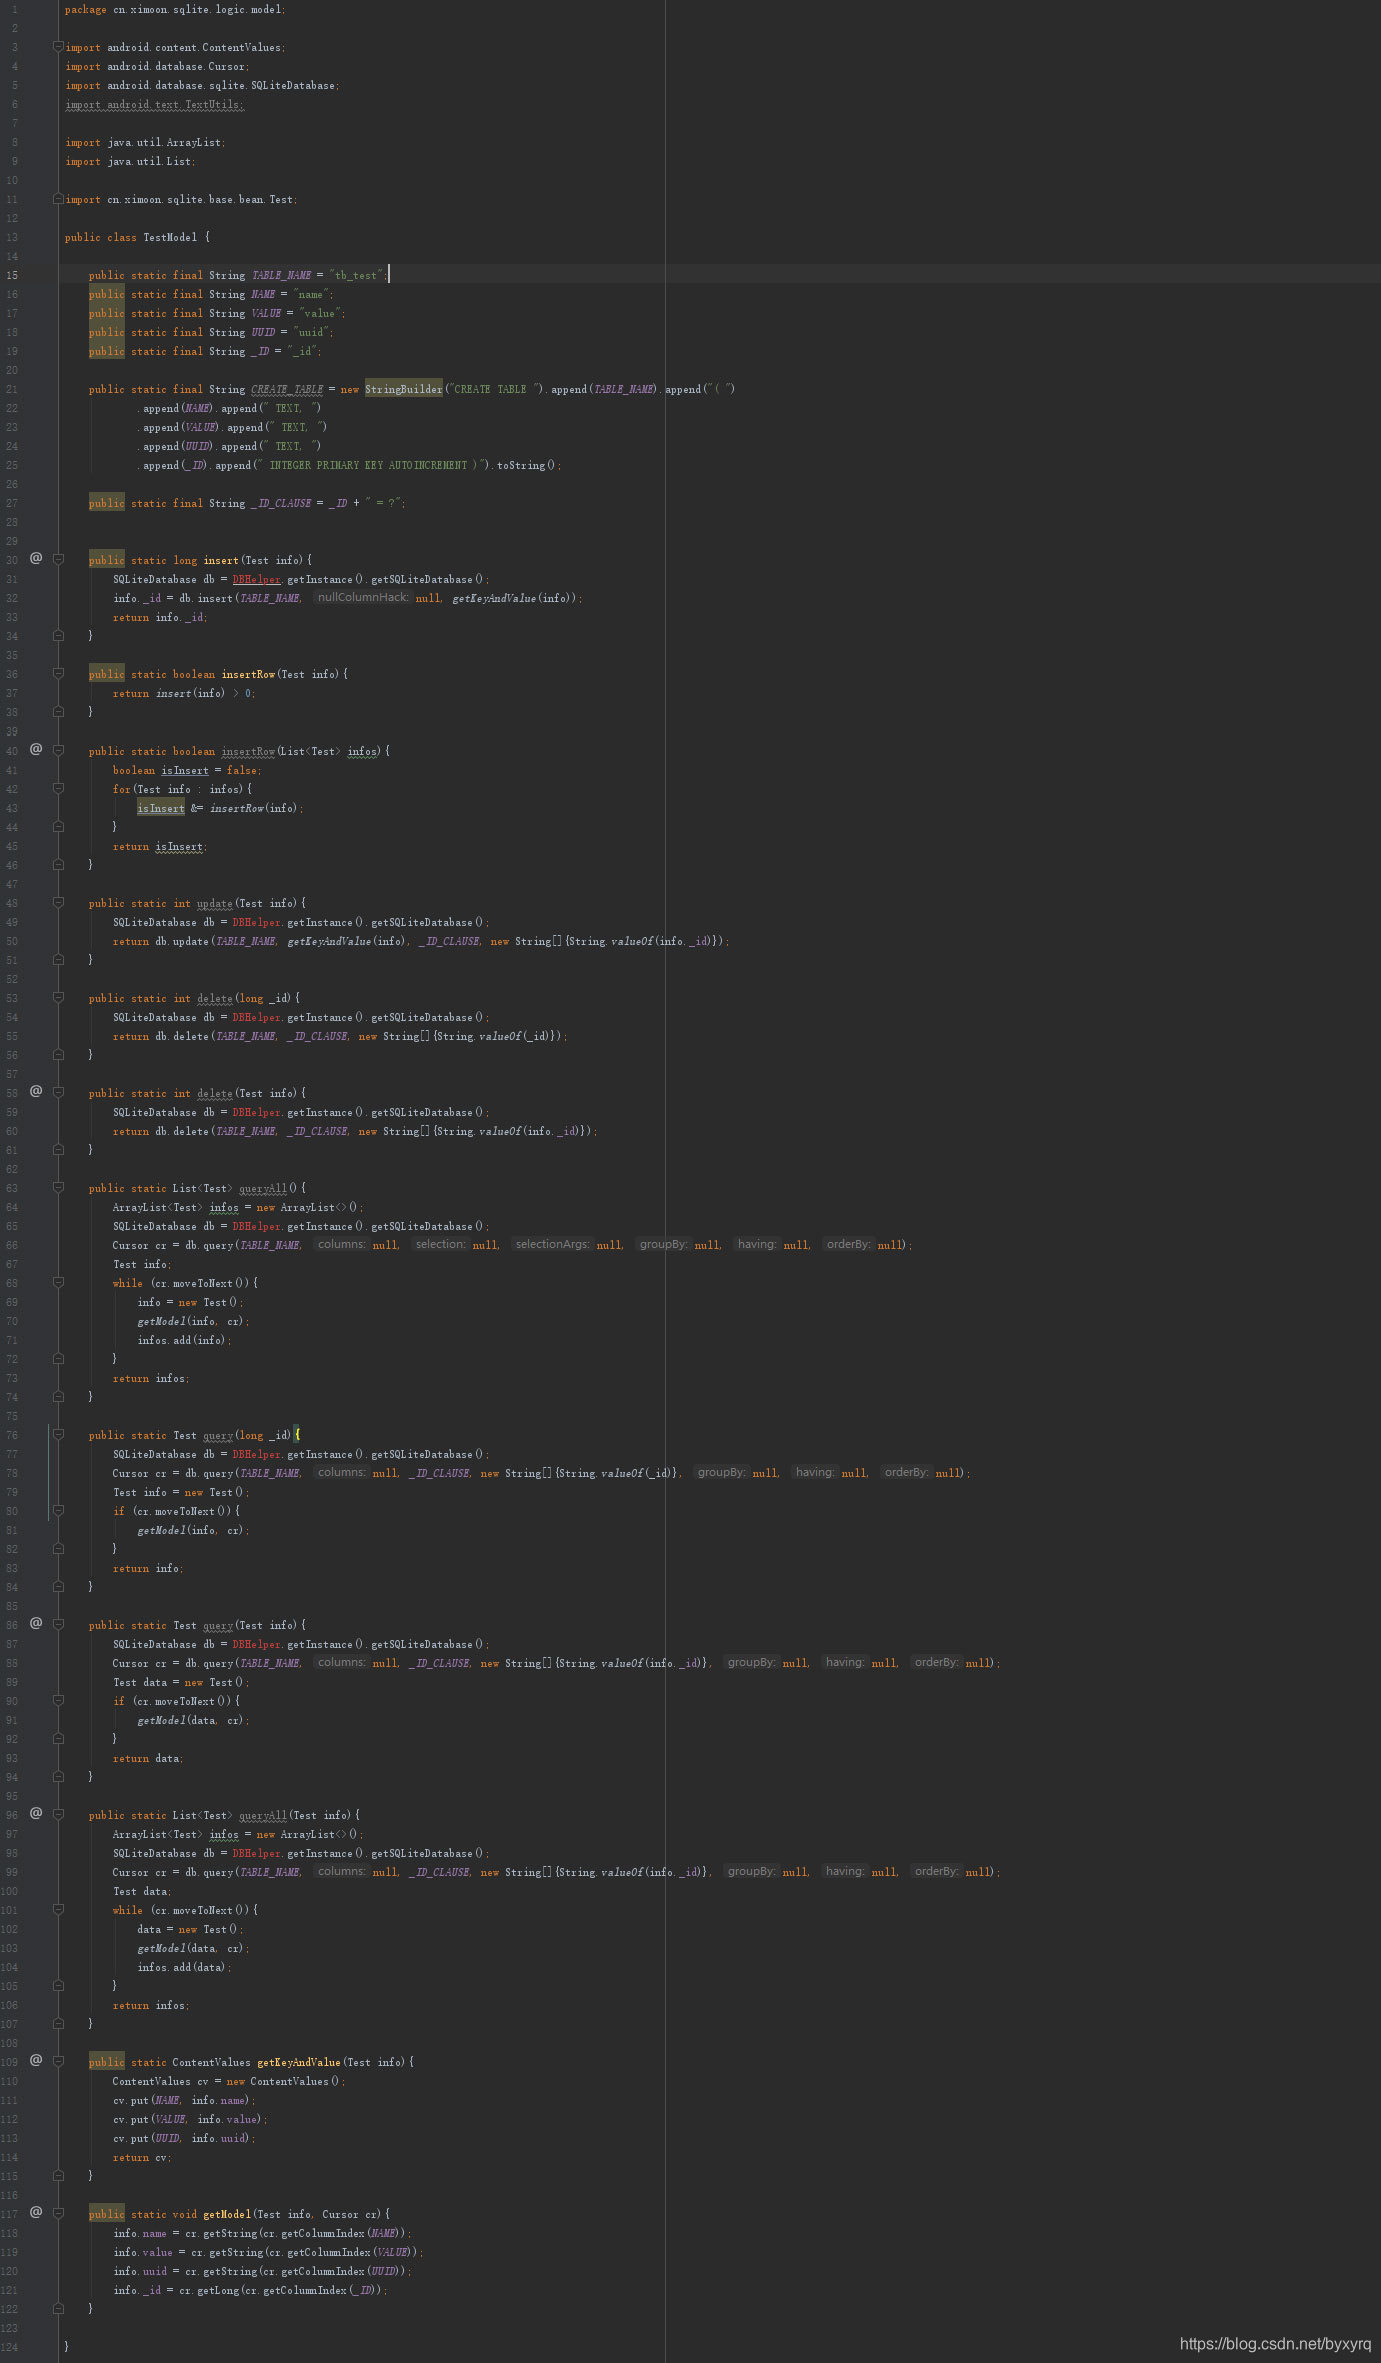Collapse the delete(Test info) method fold
Image resolution: width=1381 pixels, height=2363 pixels.
pyautogui.click(x=58, y=1092)
